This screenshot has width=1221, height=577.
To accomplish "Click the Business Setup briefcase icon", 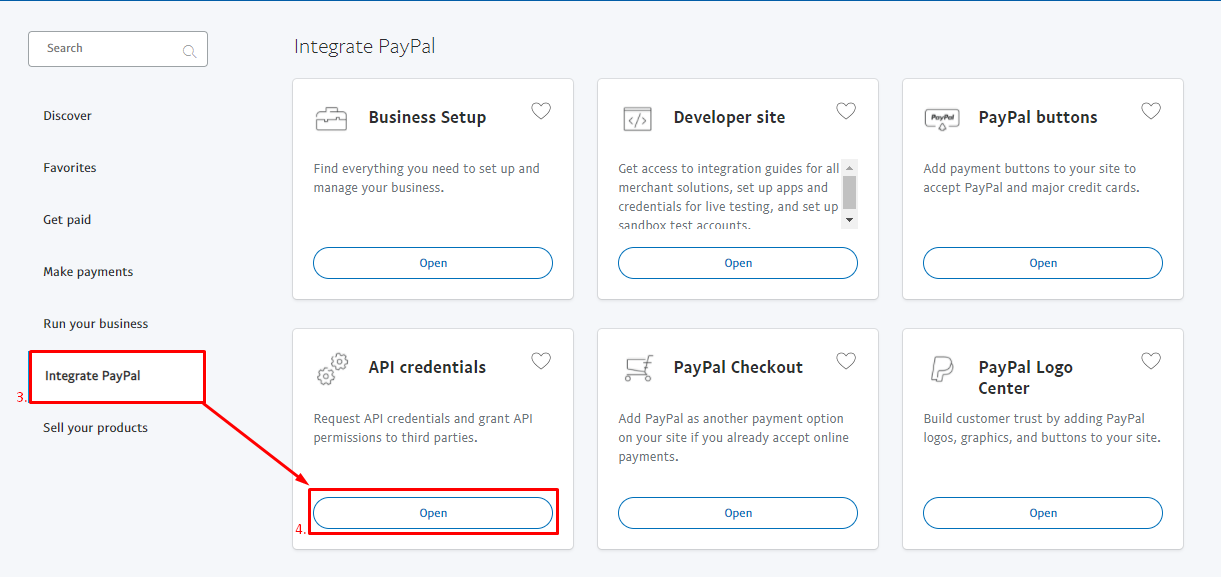I will click(331, 115).
